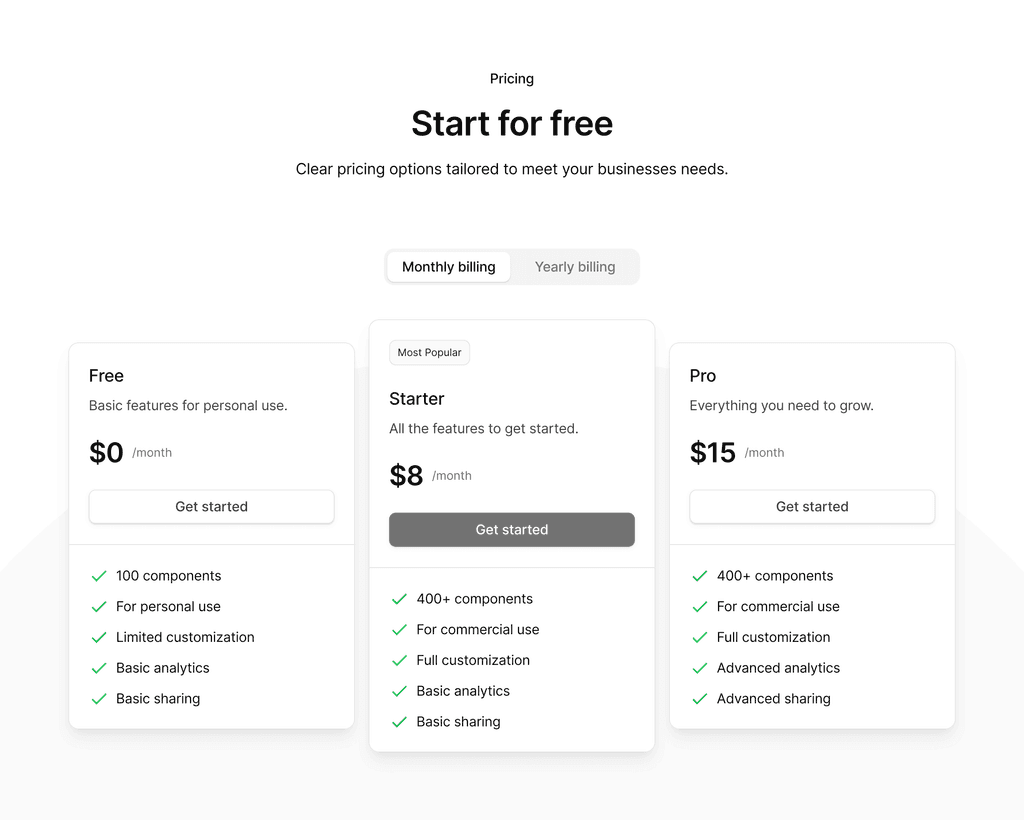The height and width of the screenshot is (820, 1024).
Task: Select the "Free" plan card title
Action: [105, 376]
